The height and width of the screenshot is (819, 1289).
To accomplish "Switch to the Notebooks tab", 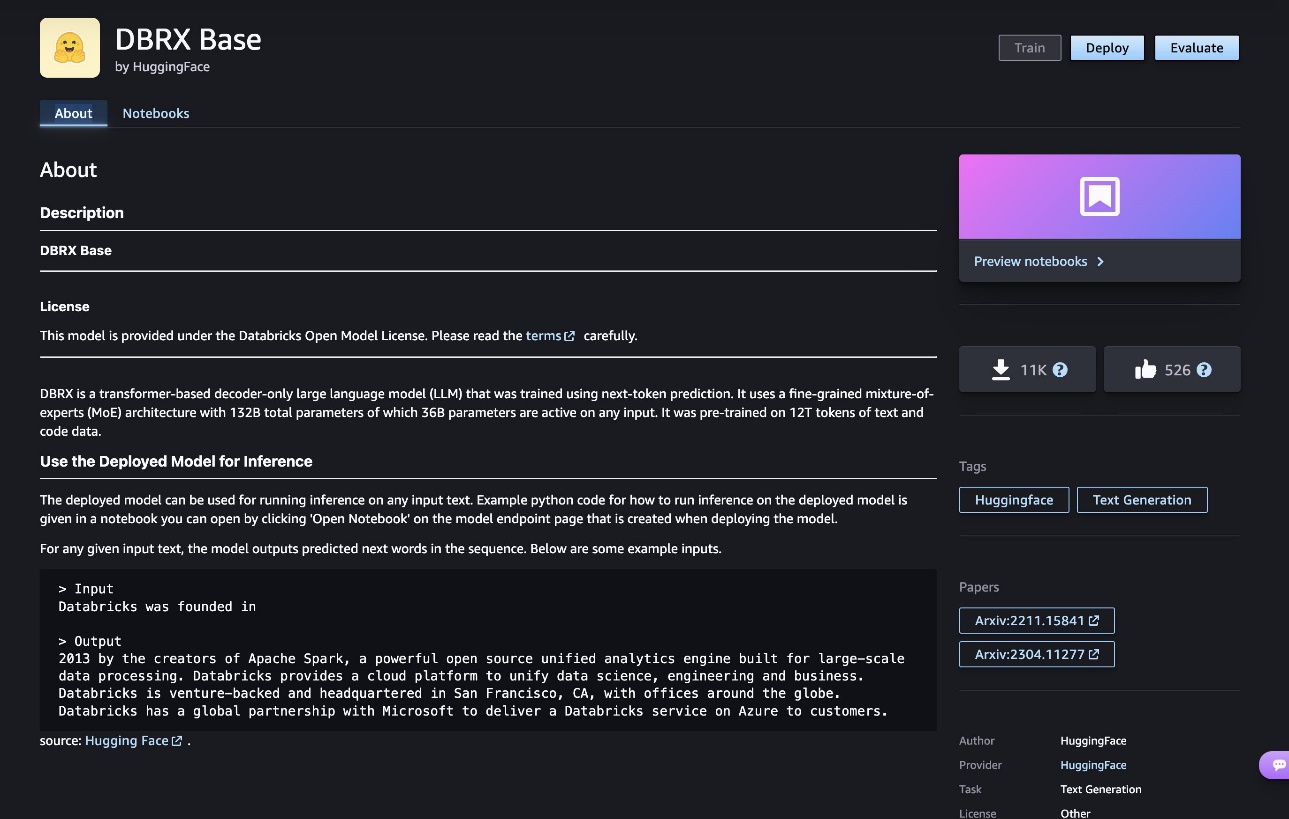I will 156,113.
